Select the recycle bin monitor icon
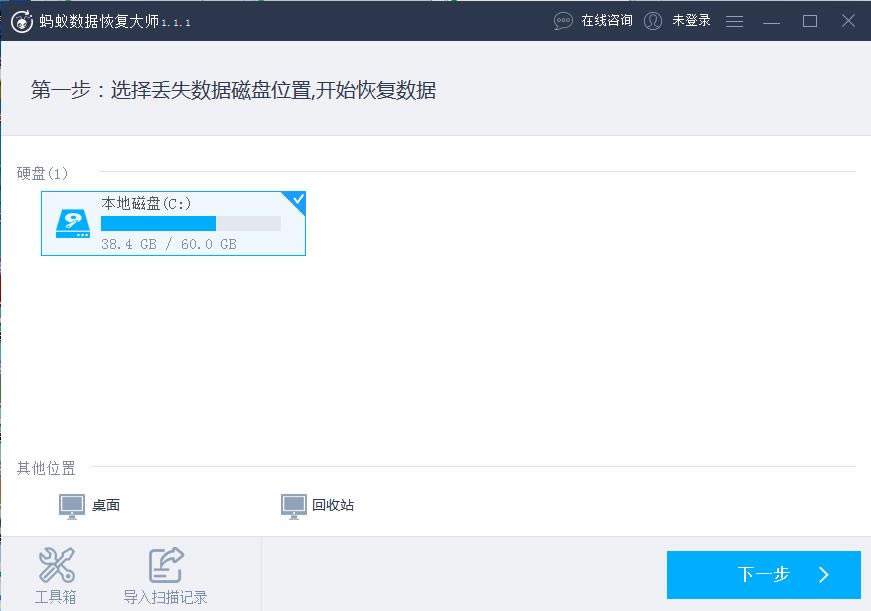The width and height of the screenshot is (871, 611). click(293, 506)
